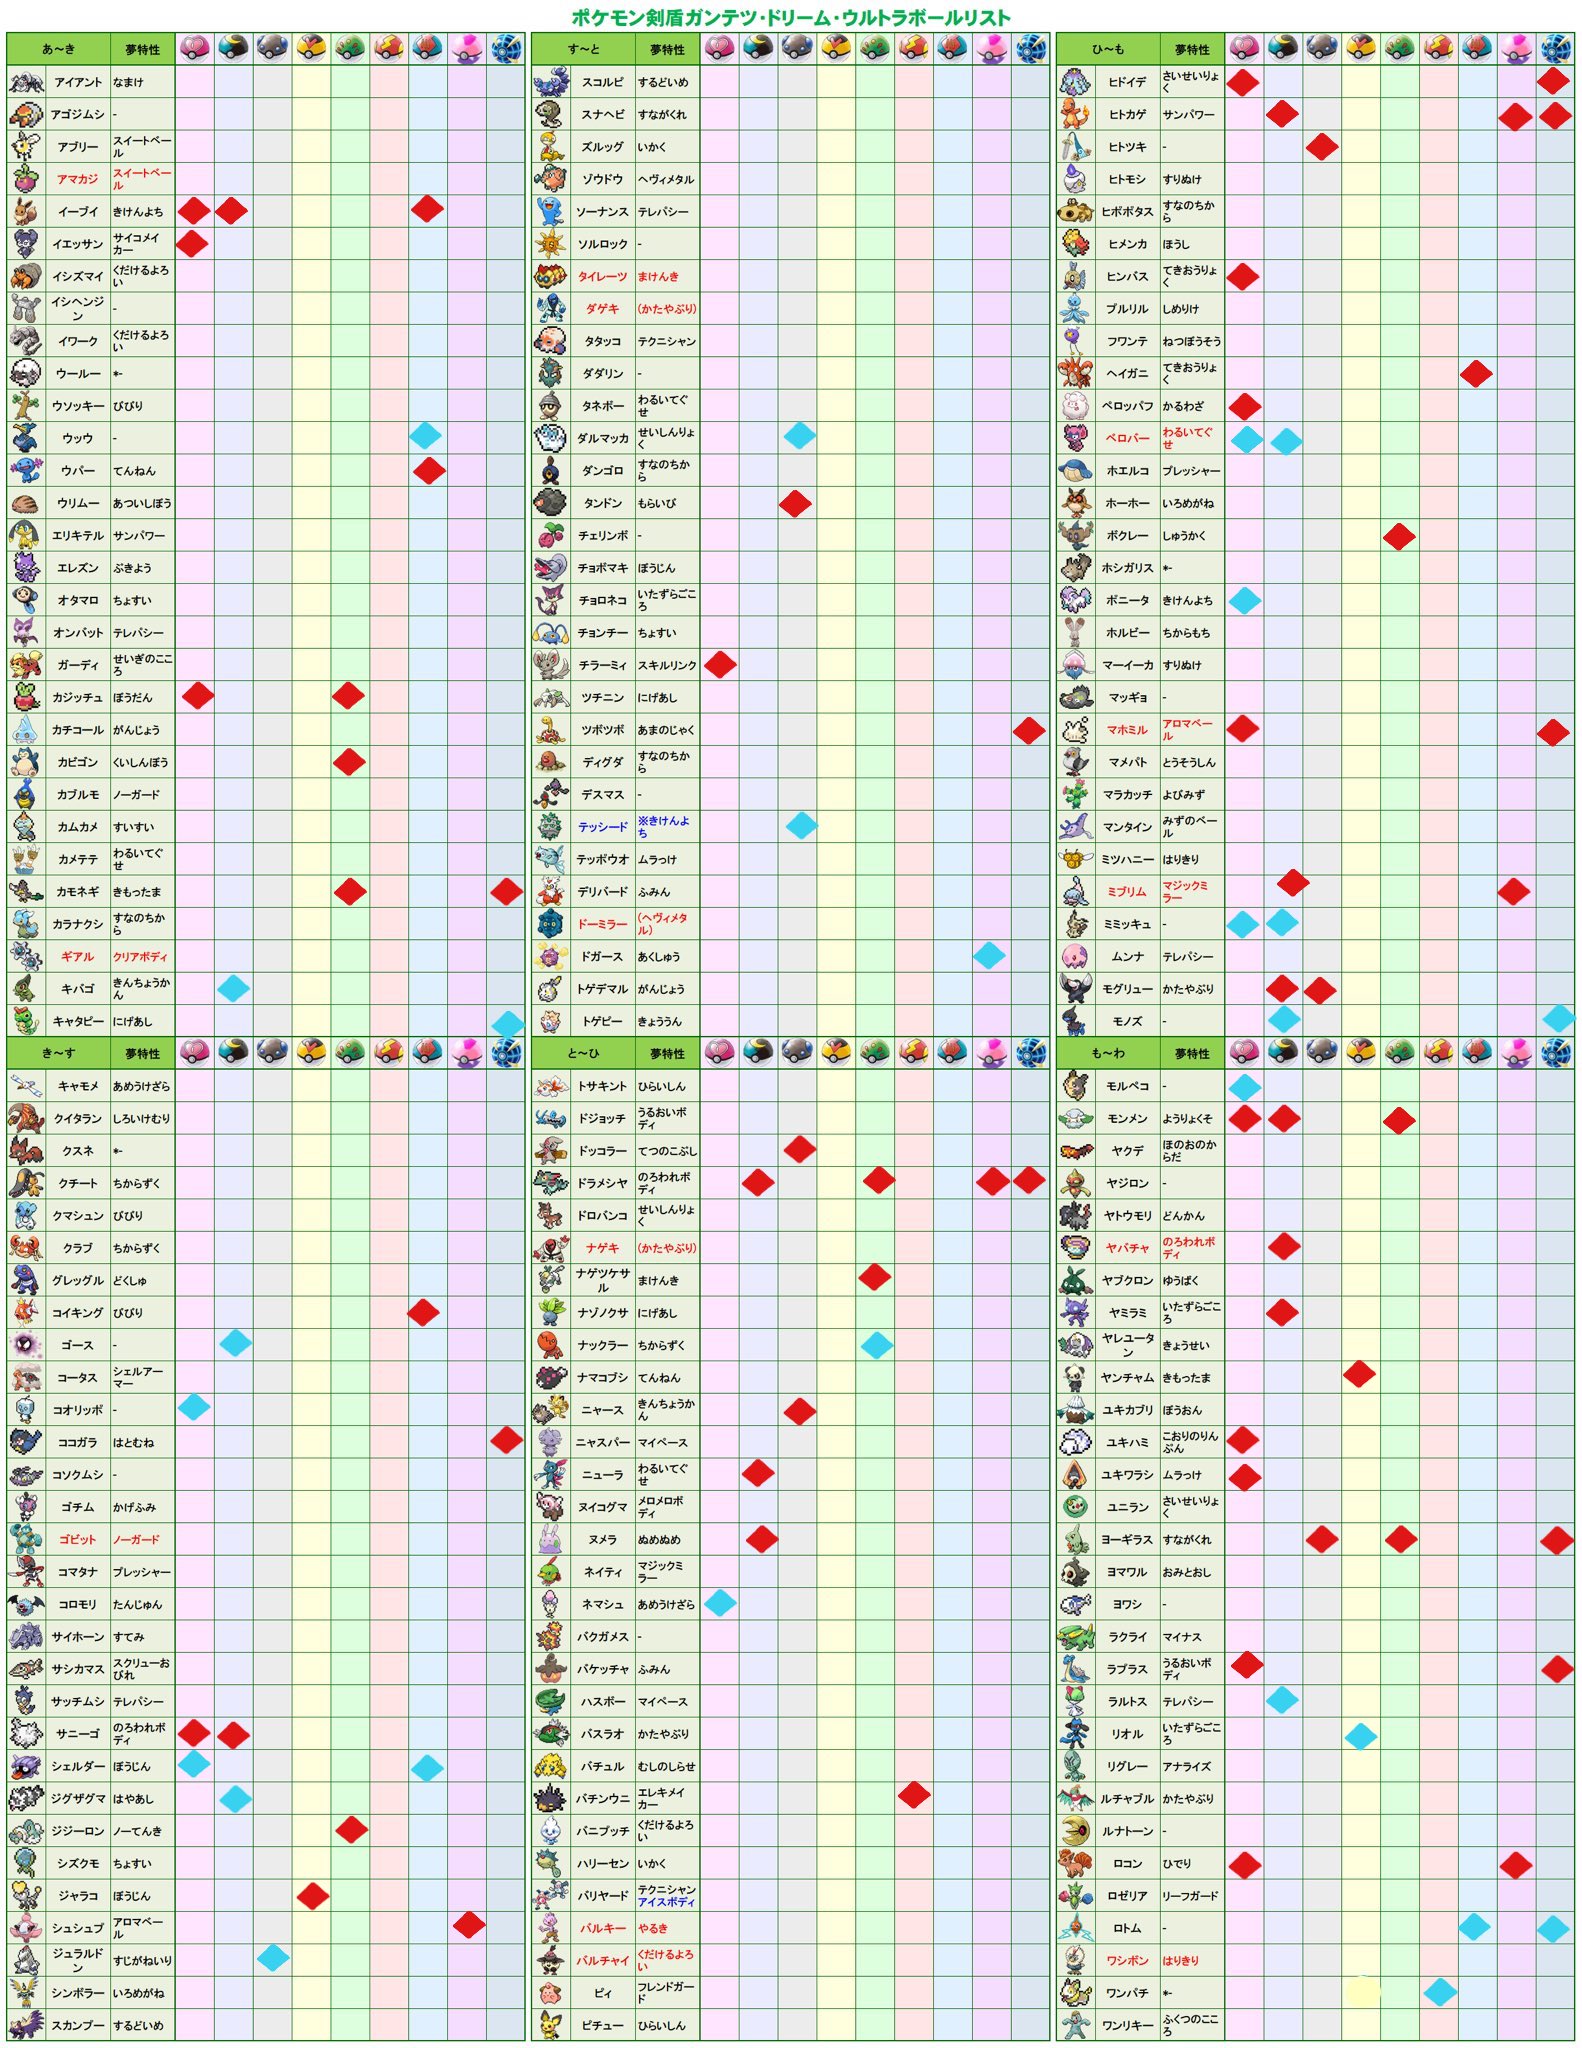Click the す〜と section header cell
This screenshot has height=2048, width=1582.
(583, 49)
